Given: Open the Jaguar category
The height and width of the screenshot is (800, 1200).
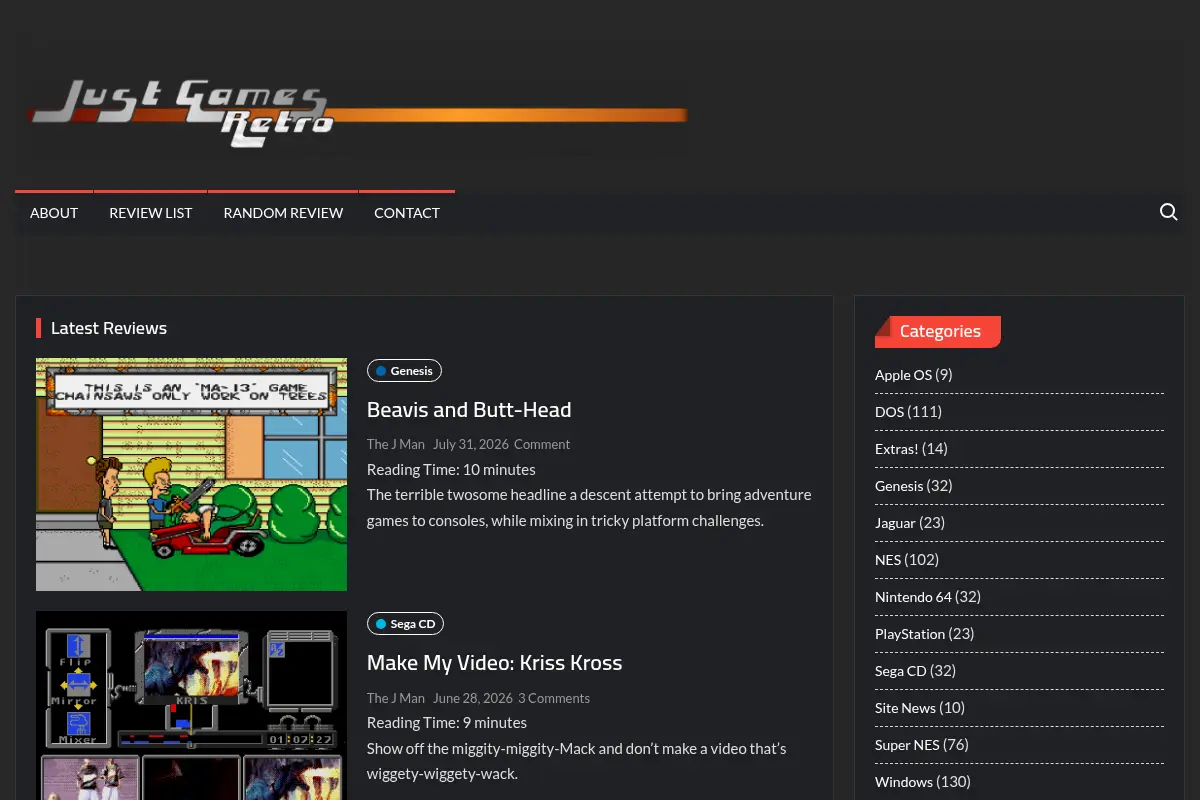Looking at the screenshot, I should (x=895, y=522).
